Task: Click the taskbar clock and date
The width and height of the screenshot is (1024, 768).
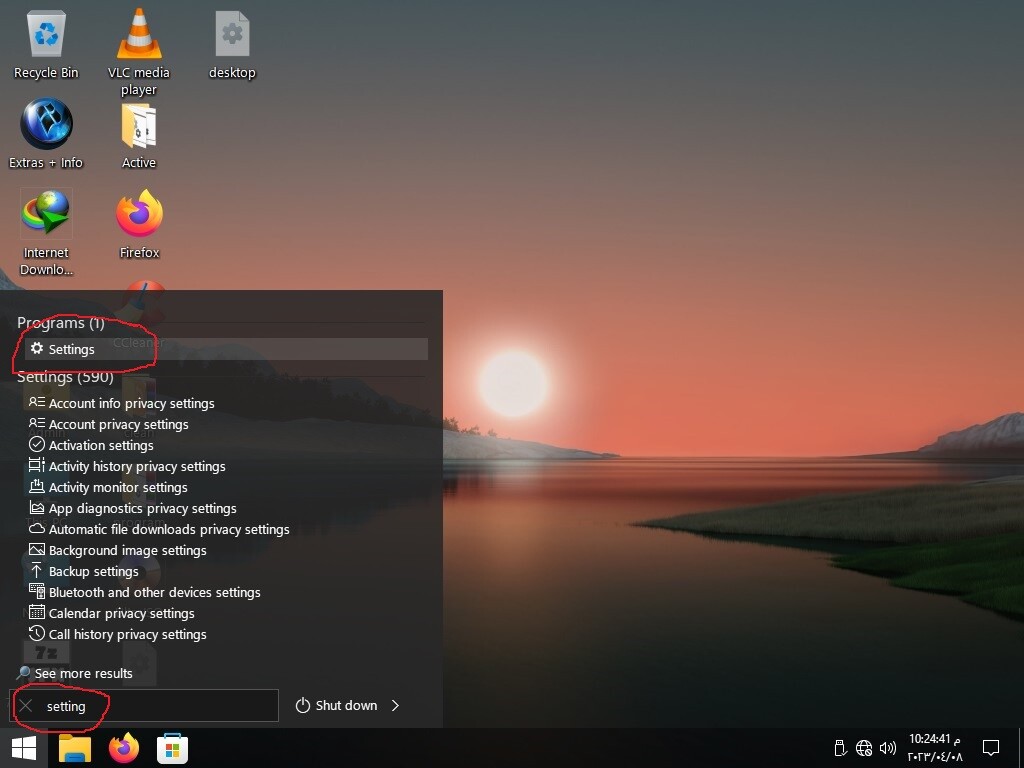Action: (935, 748)
